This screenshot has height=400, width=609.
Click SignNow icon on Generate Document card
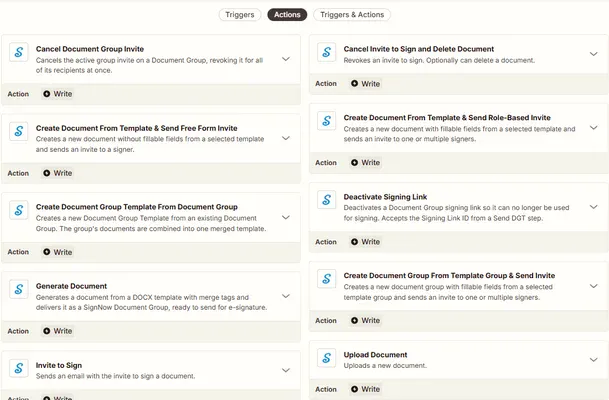(x=19, y=289)
